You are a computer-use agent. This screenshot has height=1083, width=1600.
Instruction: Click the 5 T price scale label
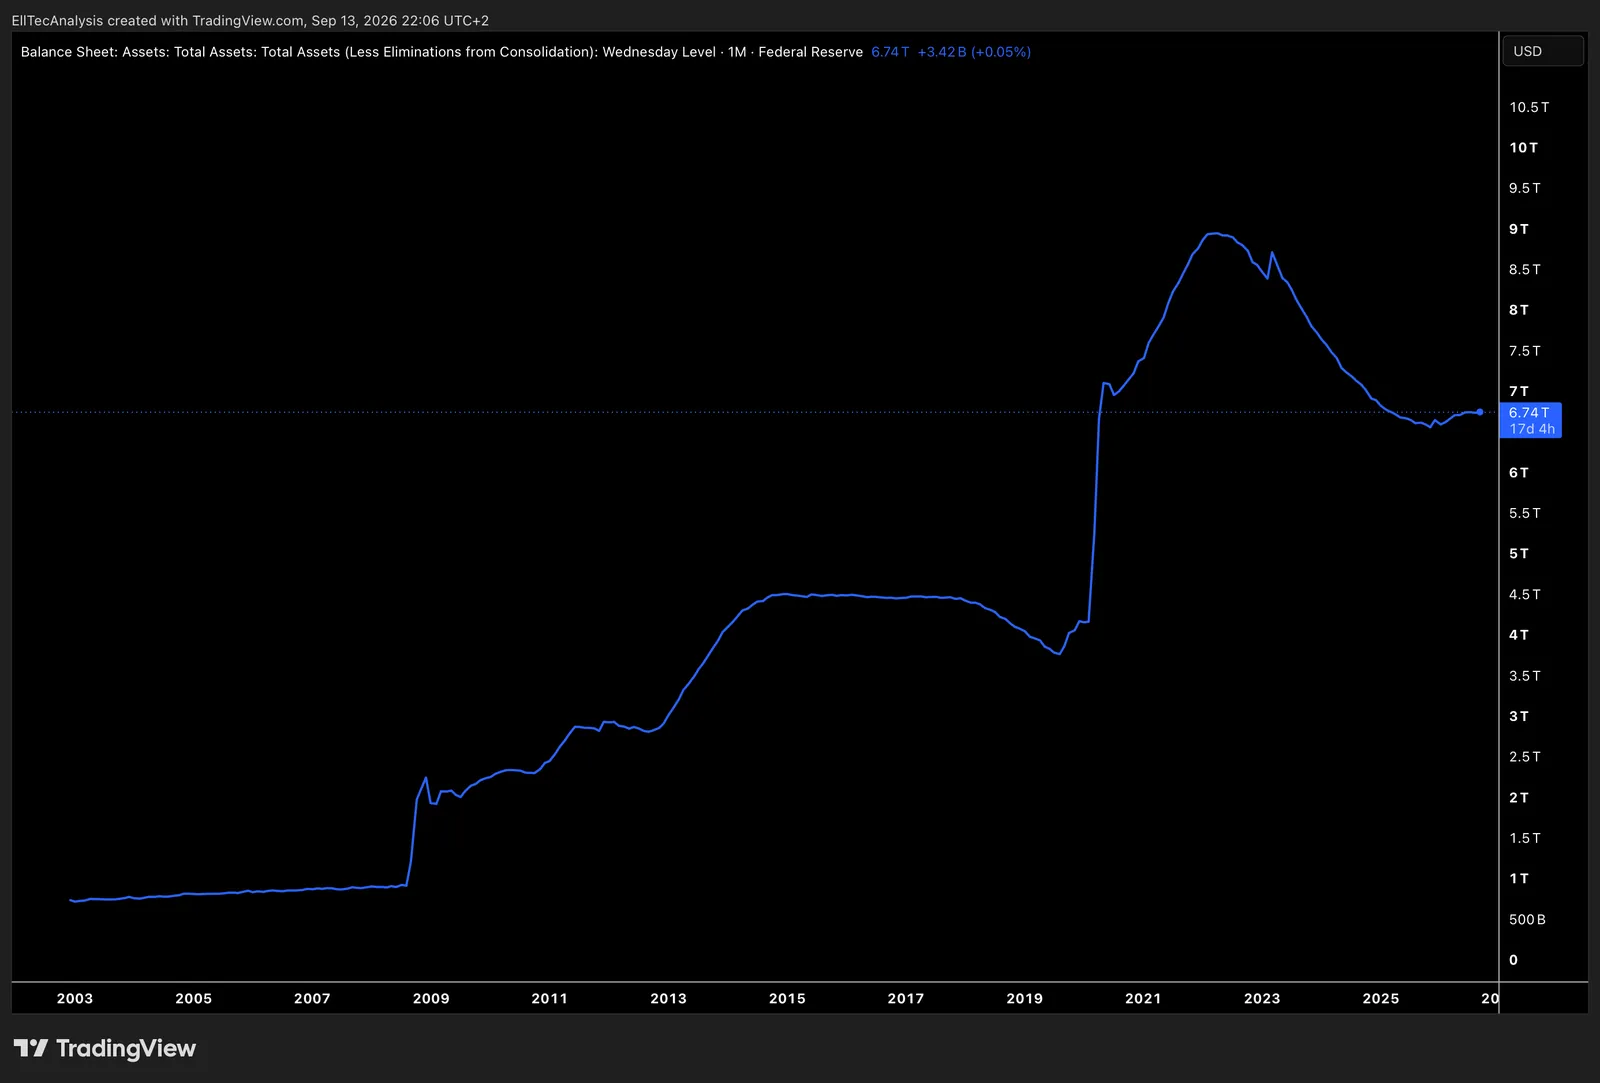(x=1519, y=554)
